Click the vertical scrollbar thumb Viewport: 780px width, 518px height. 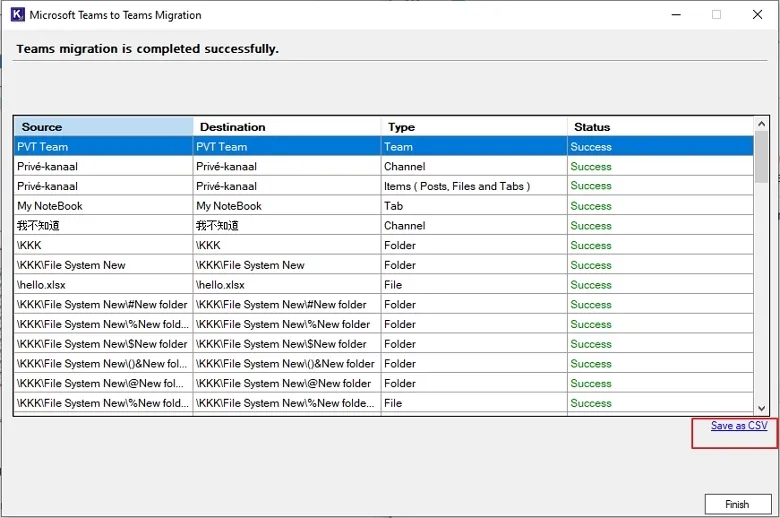761,157
